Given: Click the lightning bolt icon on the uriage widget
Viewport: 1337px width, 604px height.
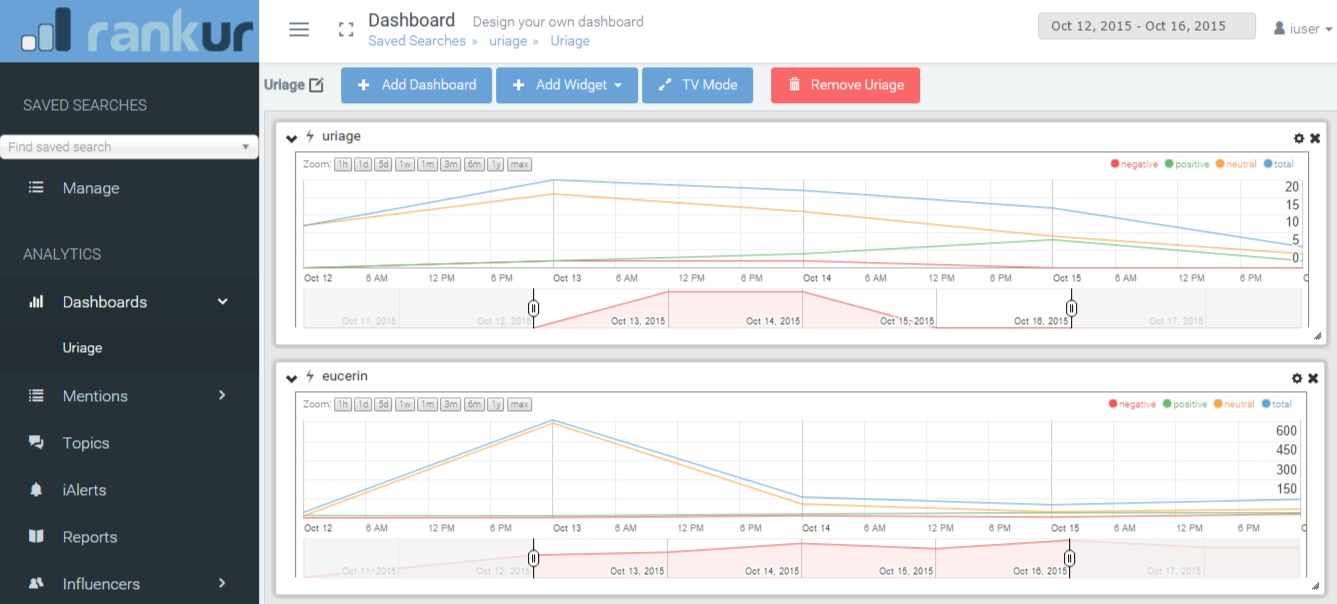Looking at the screenshot, I should (x=310, y=136).
